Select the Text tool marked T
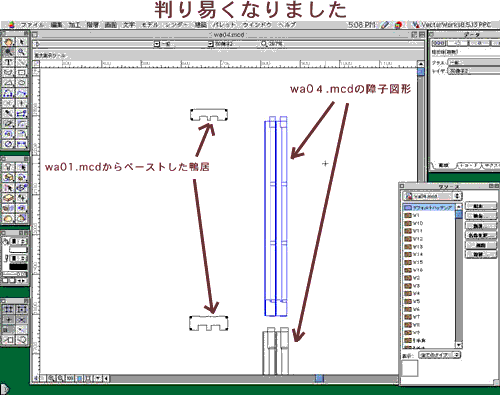Viewport: 500px width, 395px height. pyautogui.click(x=9, y=62)
